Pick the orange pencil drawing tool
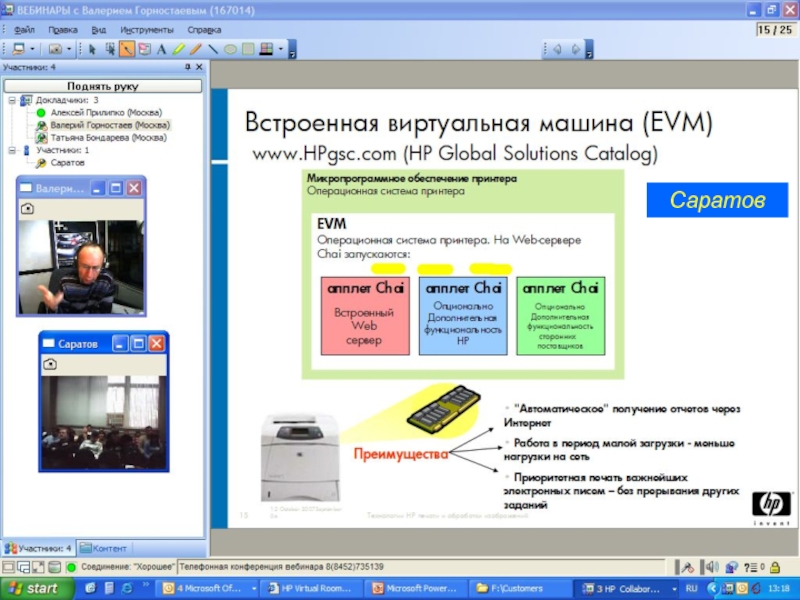Image resolution: width=800 pixels, height=600 pixels. click(196, 48)
